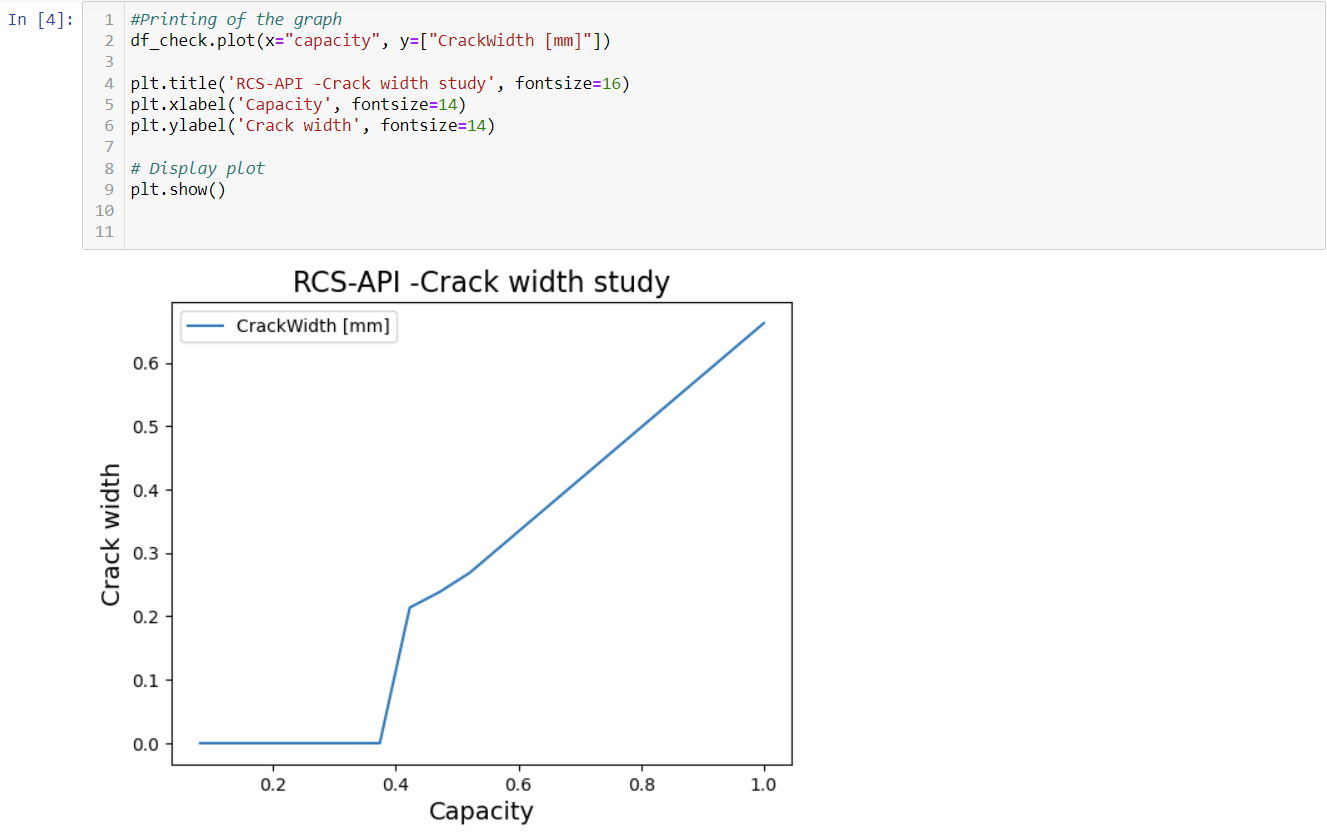This screenshot has width=1327, height=833.
Task: Click the plt.show() call
Action: pyautogui.click(x=177, y=189)
